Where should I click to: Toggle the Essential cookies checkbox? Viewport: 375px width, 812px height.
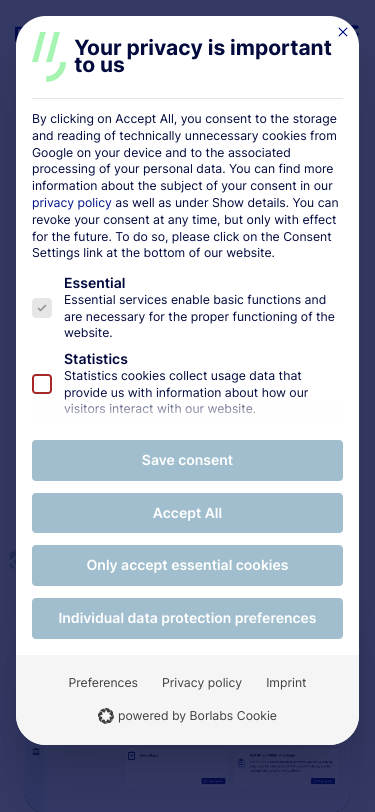[42, 308]
